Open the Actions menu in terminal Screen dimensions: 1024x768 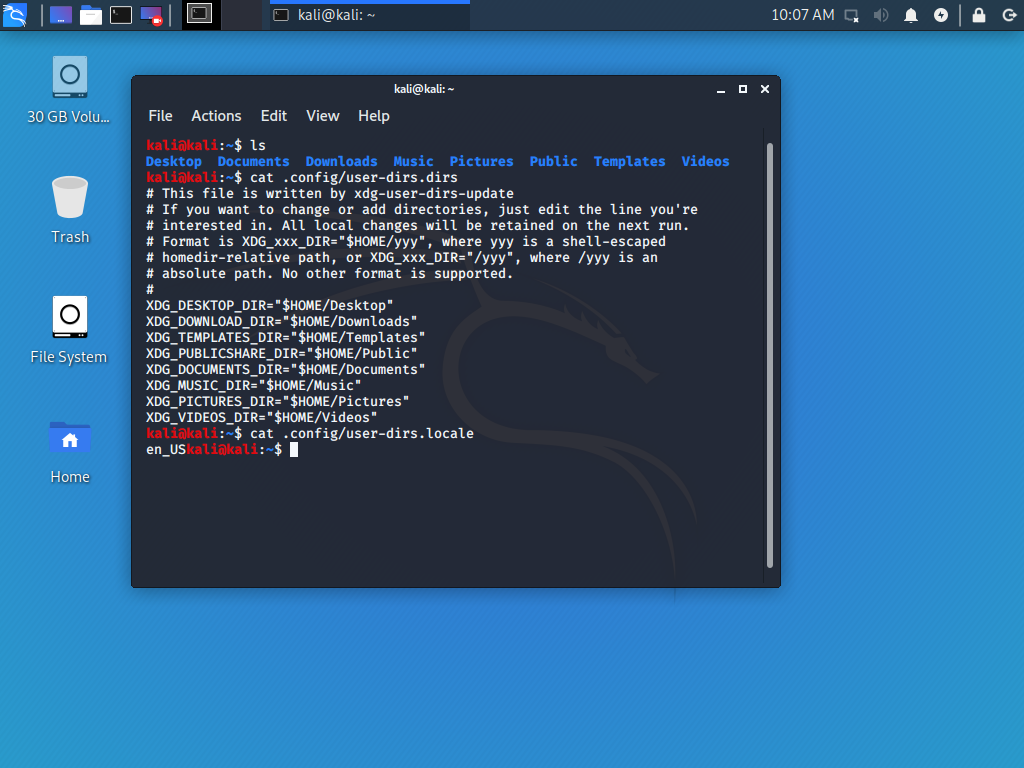[x=216, y=116]
